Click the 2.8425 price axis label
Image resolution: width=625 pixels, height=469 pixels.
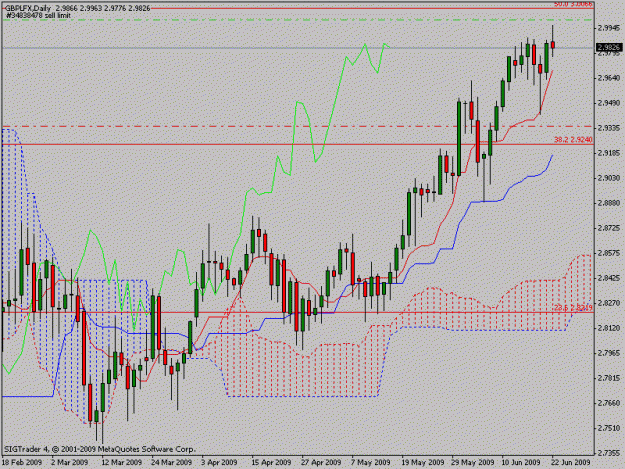[x=609, y=278]
